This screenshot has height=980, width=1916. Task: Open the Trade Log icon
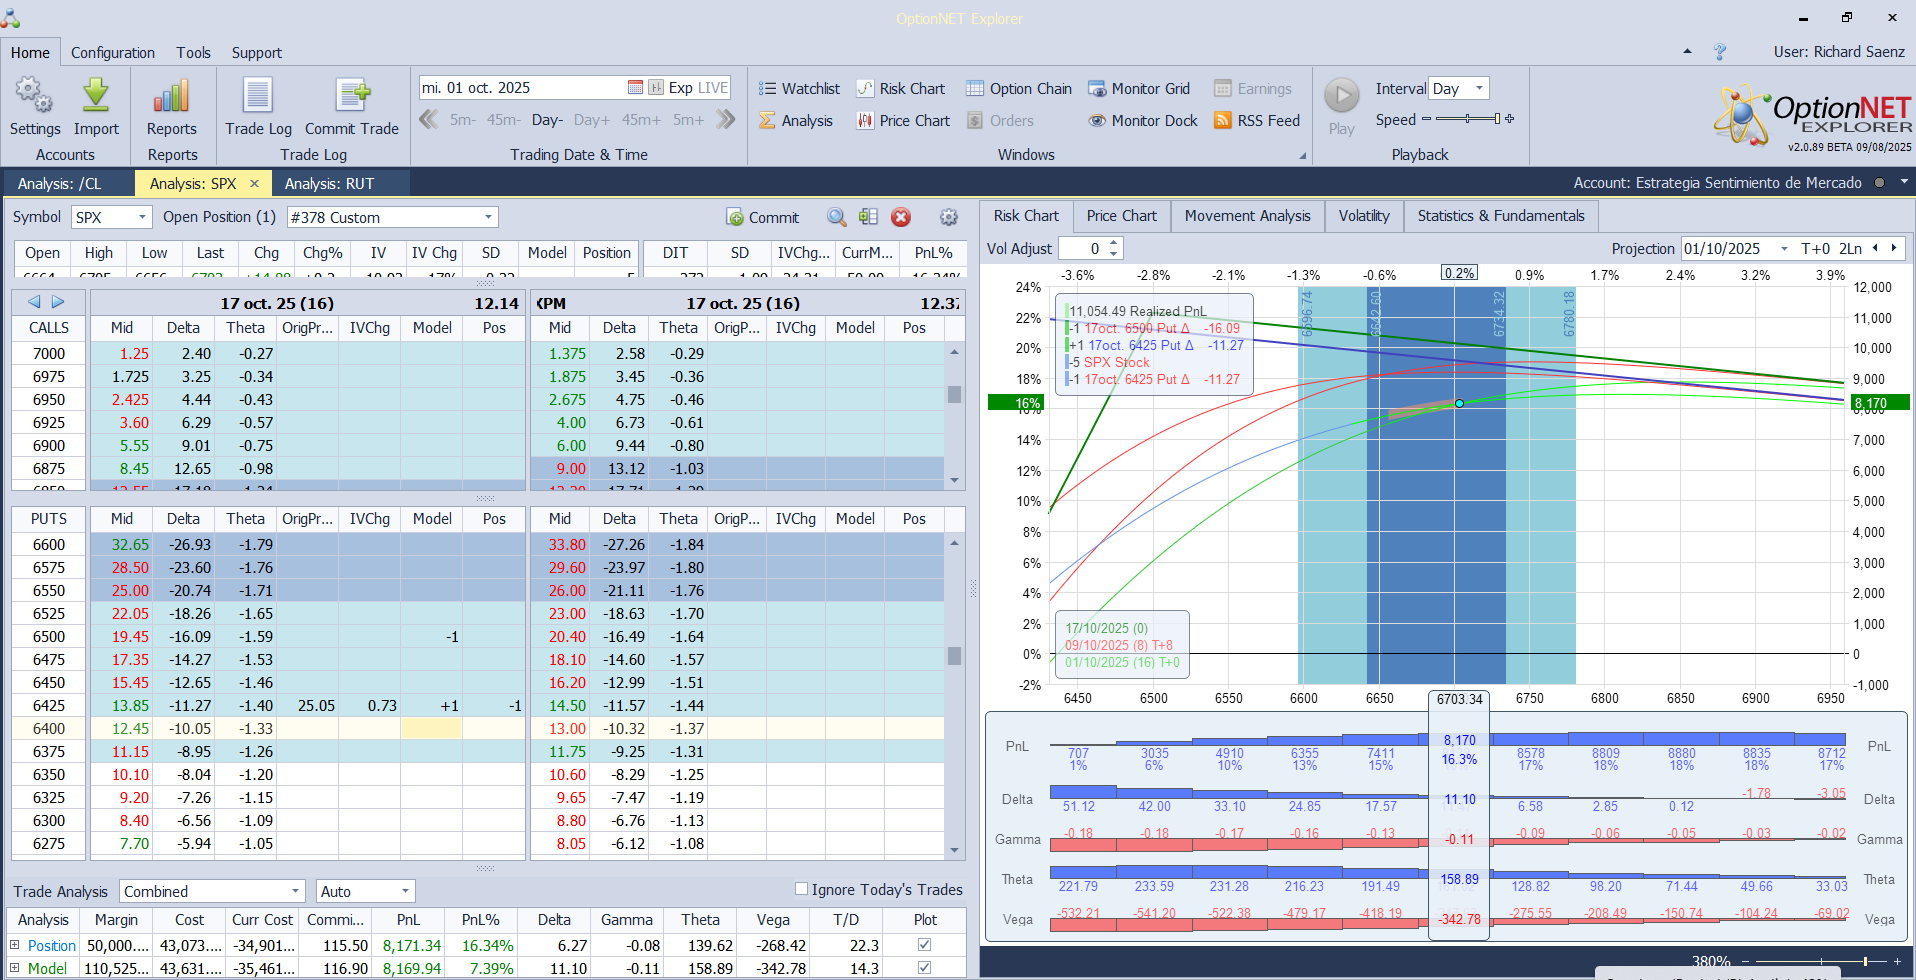click(x=258, y=97)
